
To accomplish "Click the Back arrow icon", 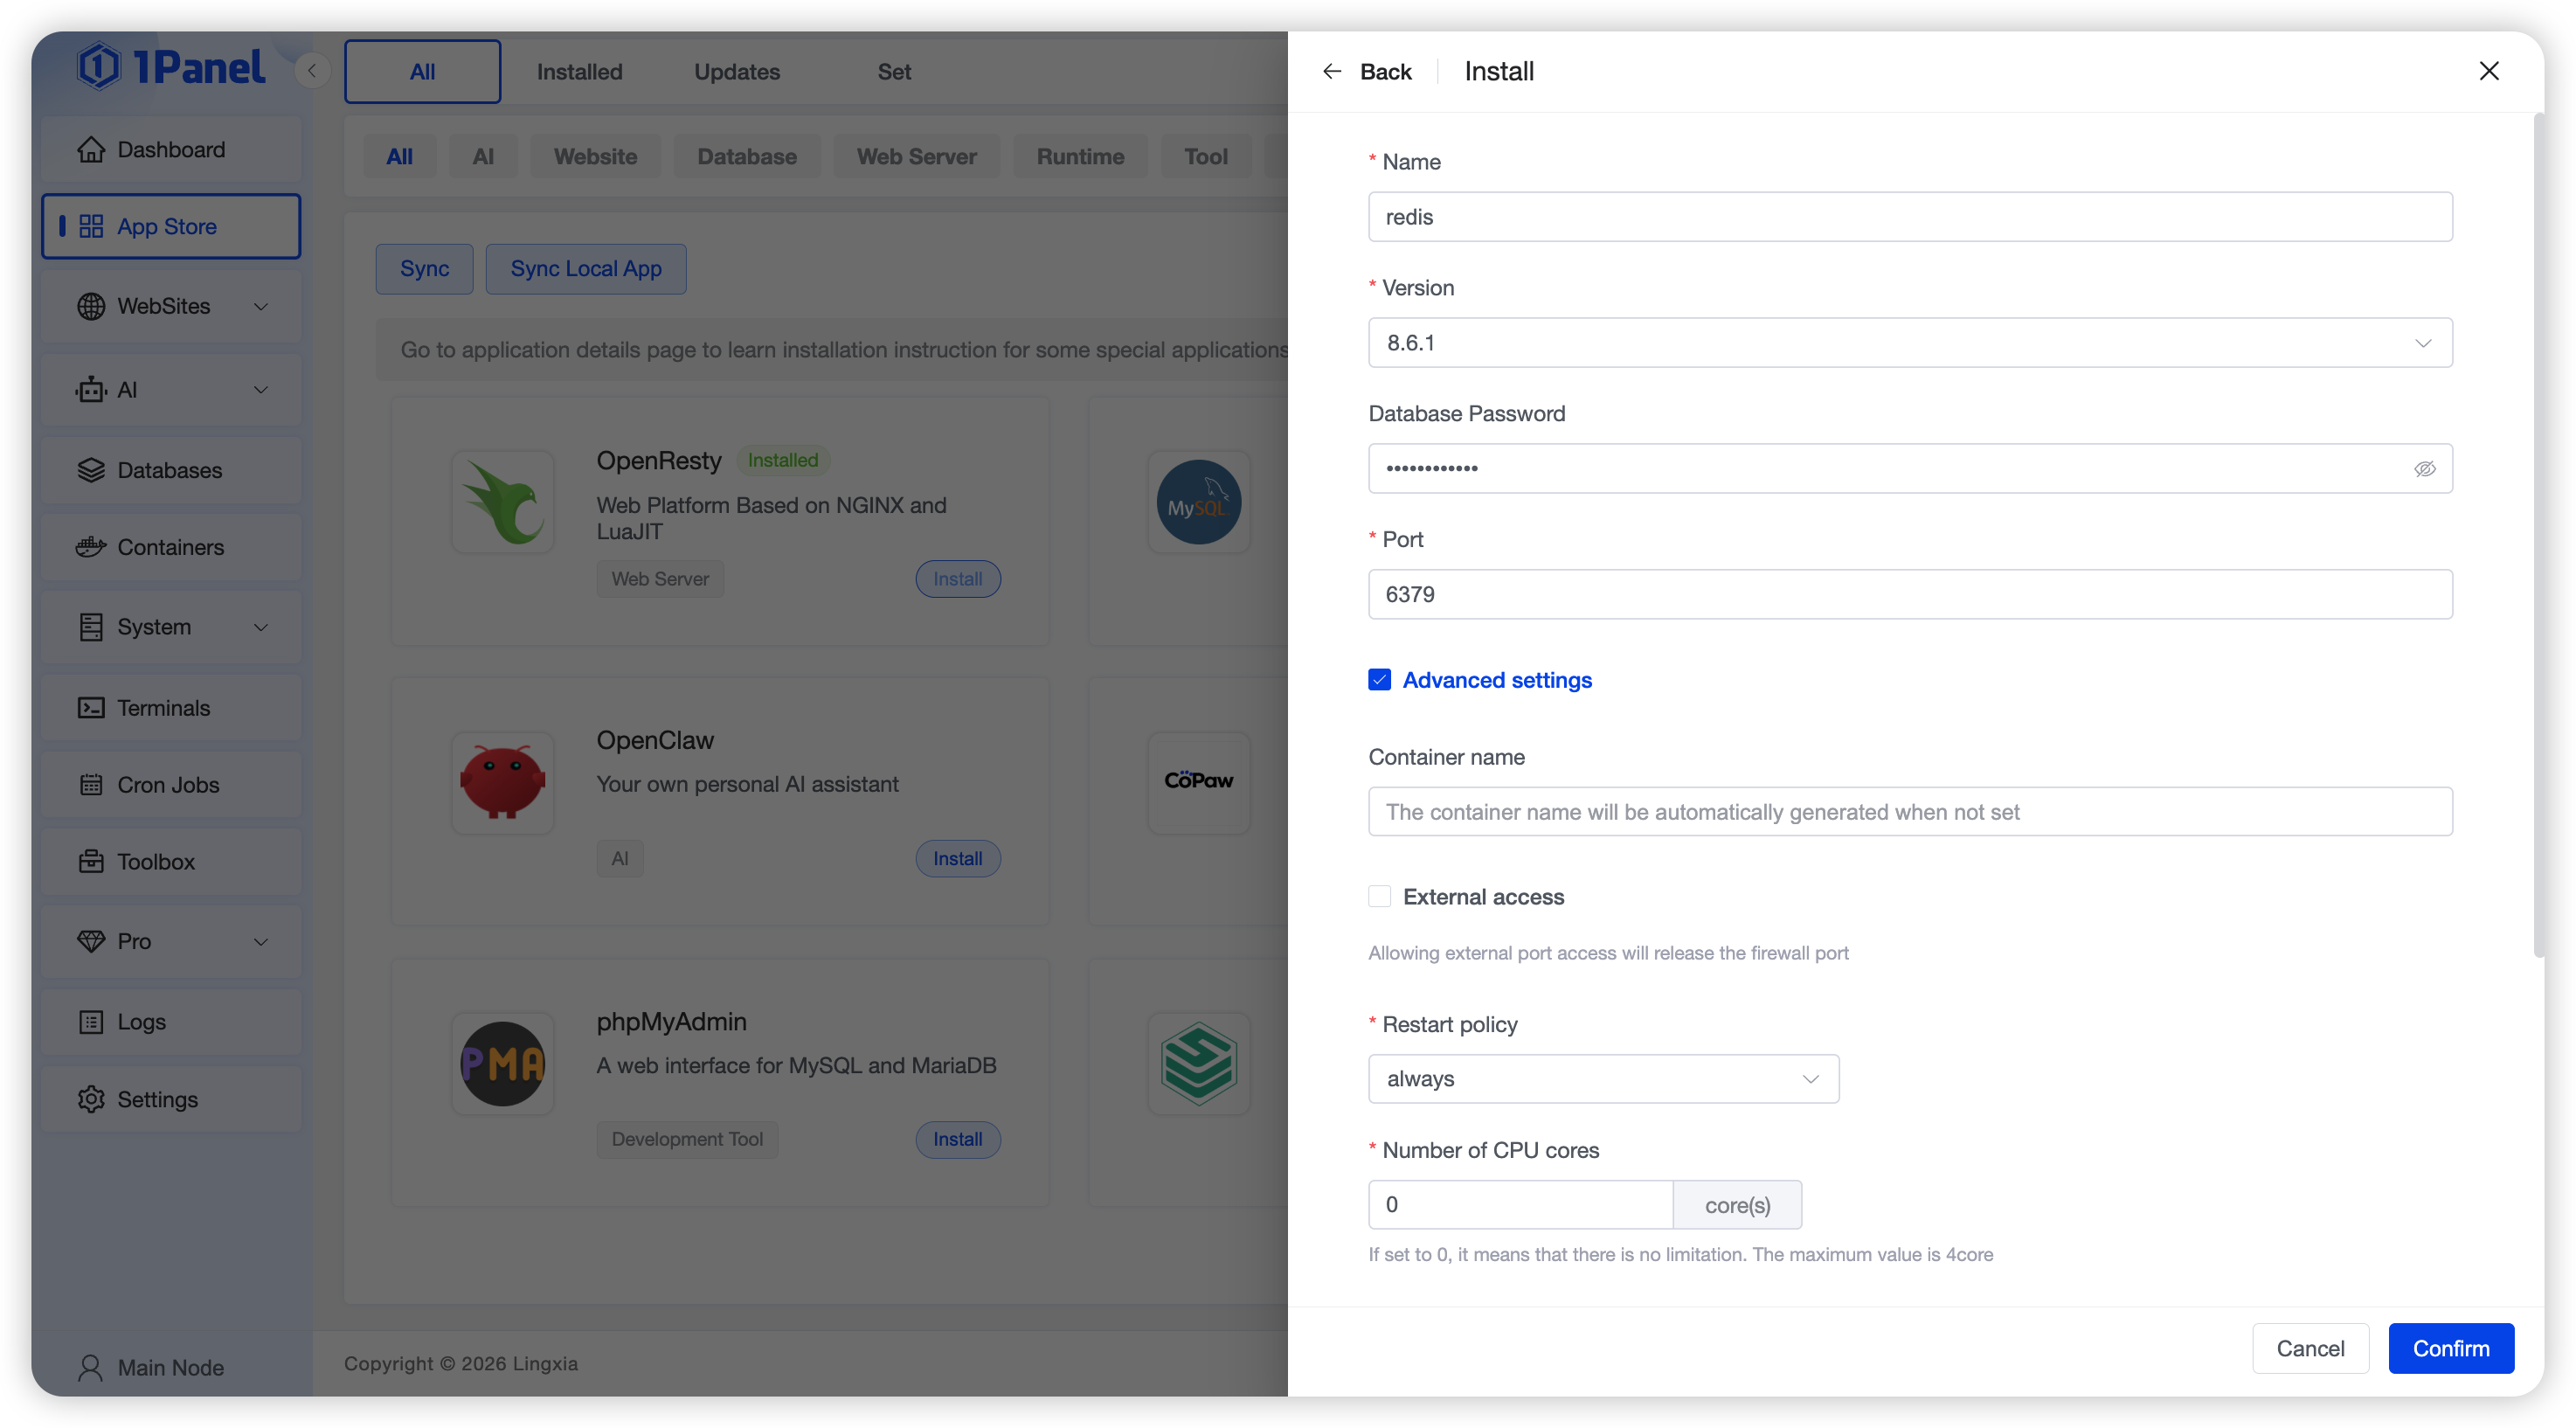I will point(1331,71).
